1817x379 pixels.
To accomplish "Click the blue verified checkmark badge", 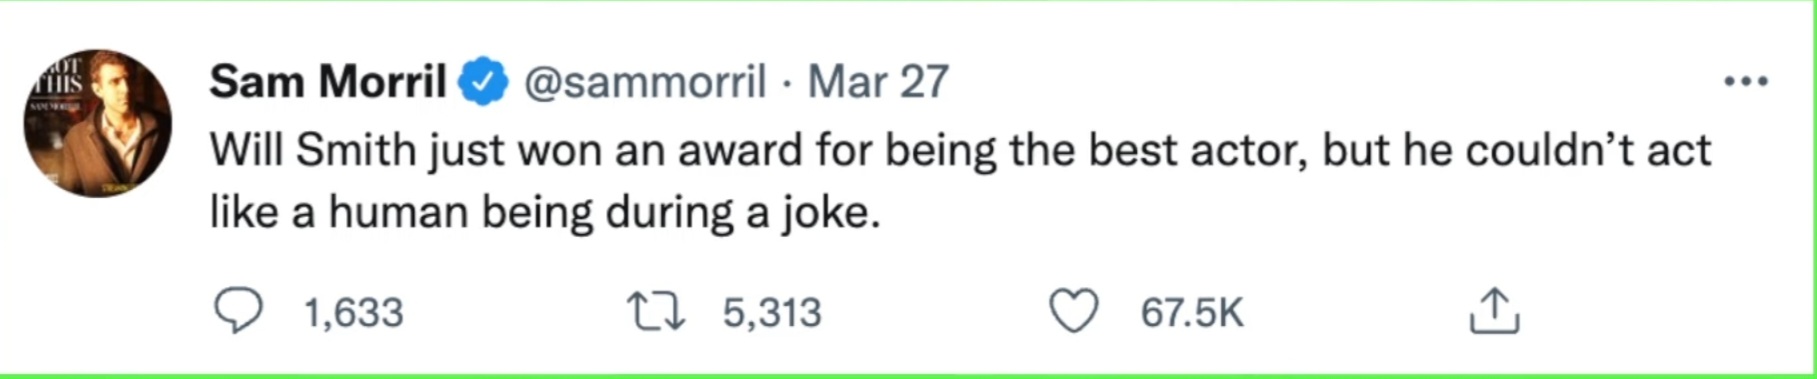I will coord(484,82).
